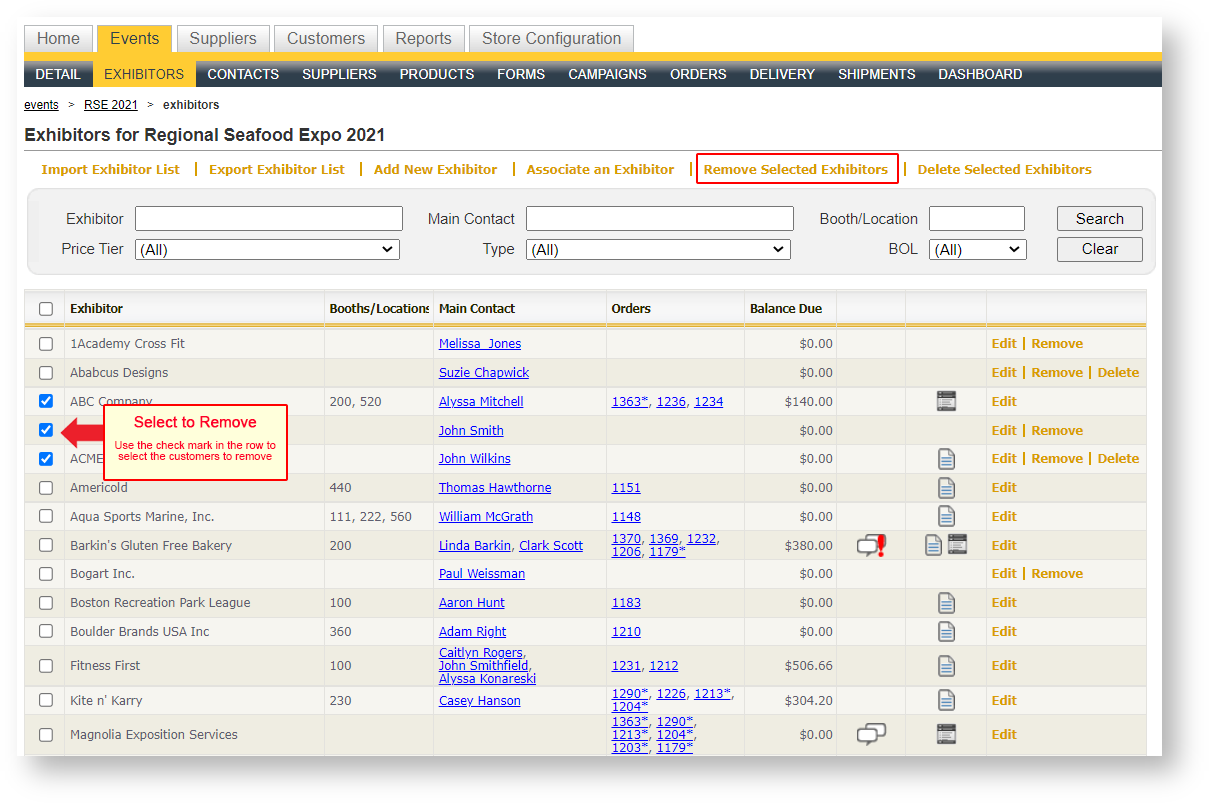
Task: Click Remove Selected Exhibitors link
Action: (x=796, y=170)
